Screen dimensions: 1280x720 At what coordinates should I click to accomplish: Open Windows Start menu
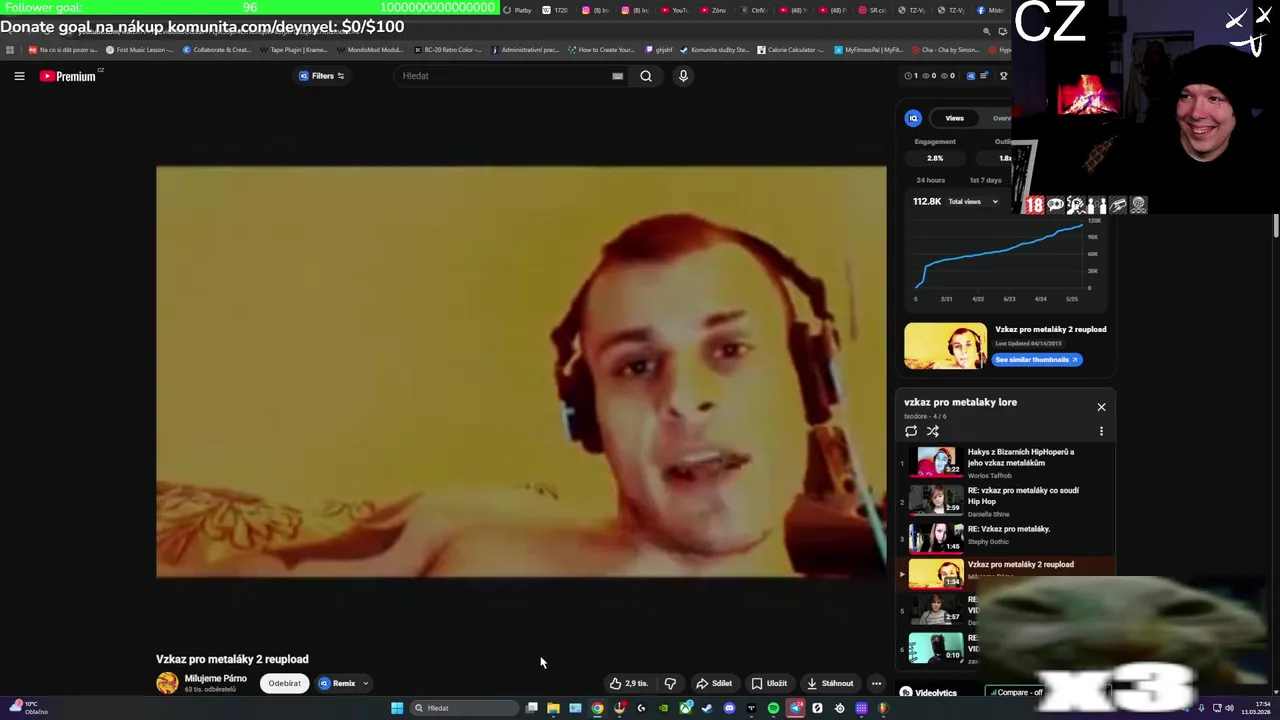pos(397,708)
